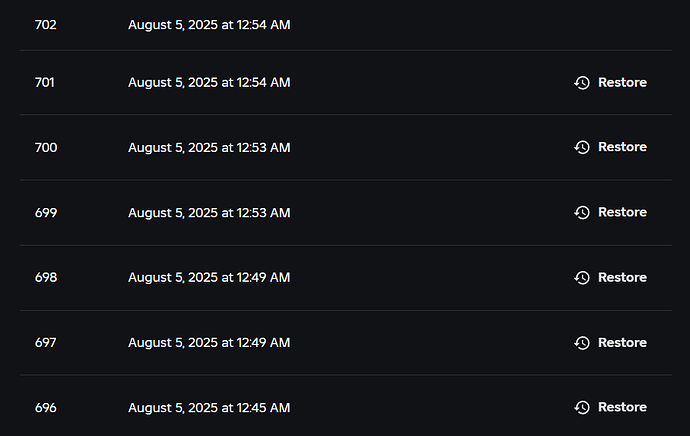Click version number 700
The height and width of the screenshot is (436, 690).
[x=45, y=147]
